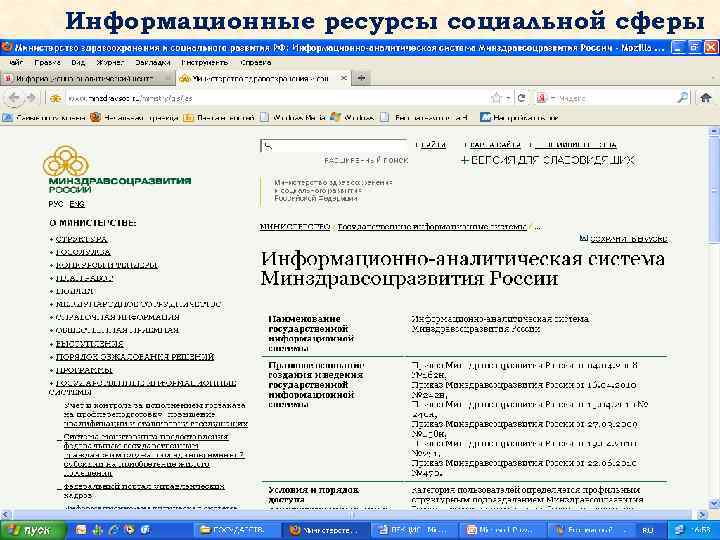Open the Журнал menu
Viewport: 720px width, 540px height.
(x=110, y=62)
